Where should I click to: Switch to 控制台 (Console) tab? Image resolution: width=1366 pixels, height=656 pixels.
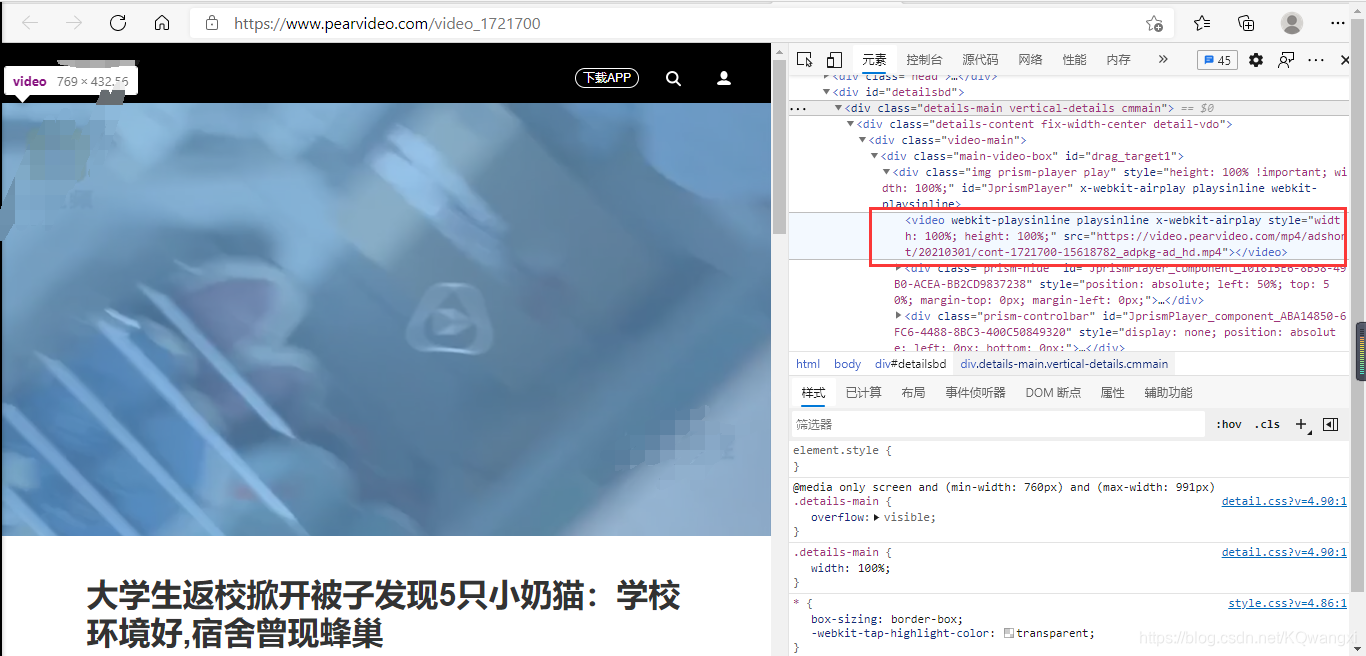(x=924, y=60)
